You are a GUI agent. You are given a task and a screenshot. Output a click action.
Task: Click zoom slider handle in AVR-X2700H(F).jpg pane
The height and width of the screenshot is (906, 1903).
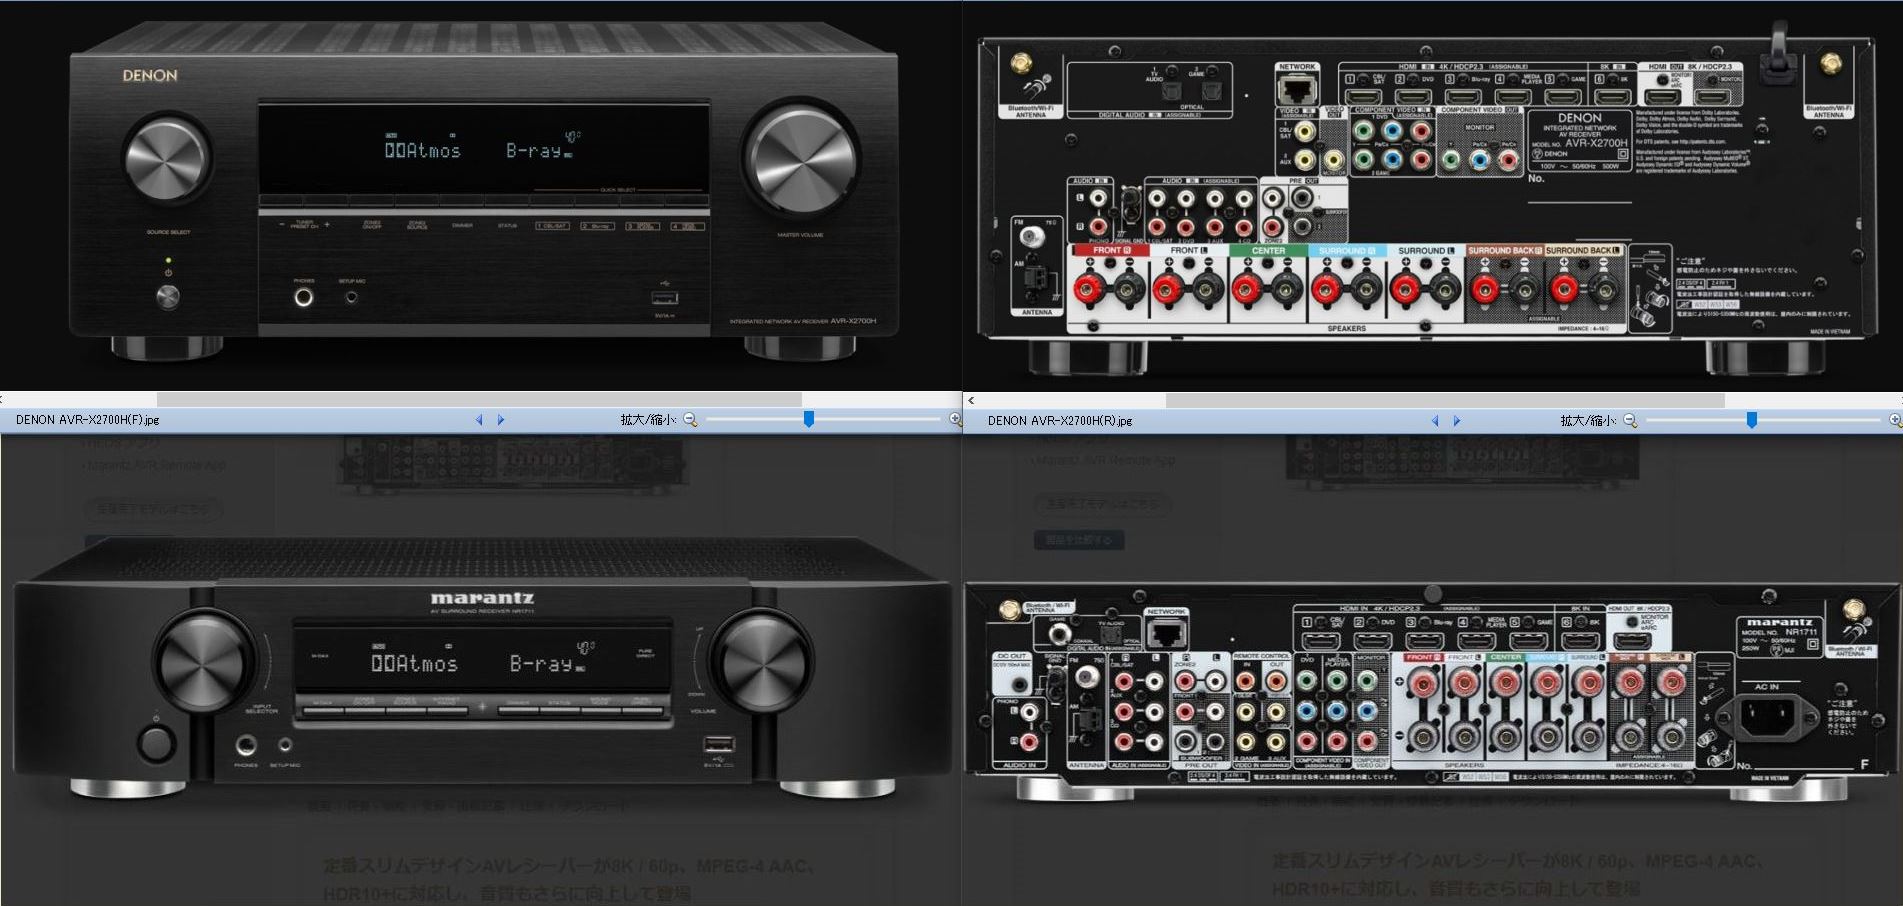coord(809,420)
